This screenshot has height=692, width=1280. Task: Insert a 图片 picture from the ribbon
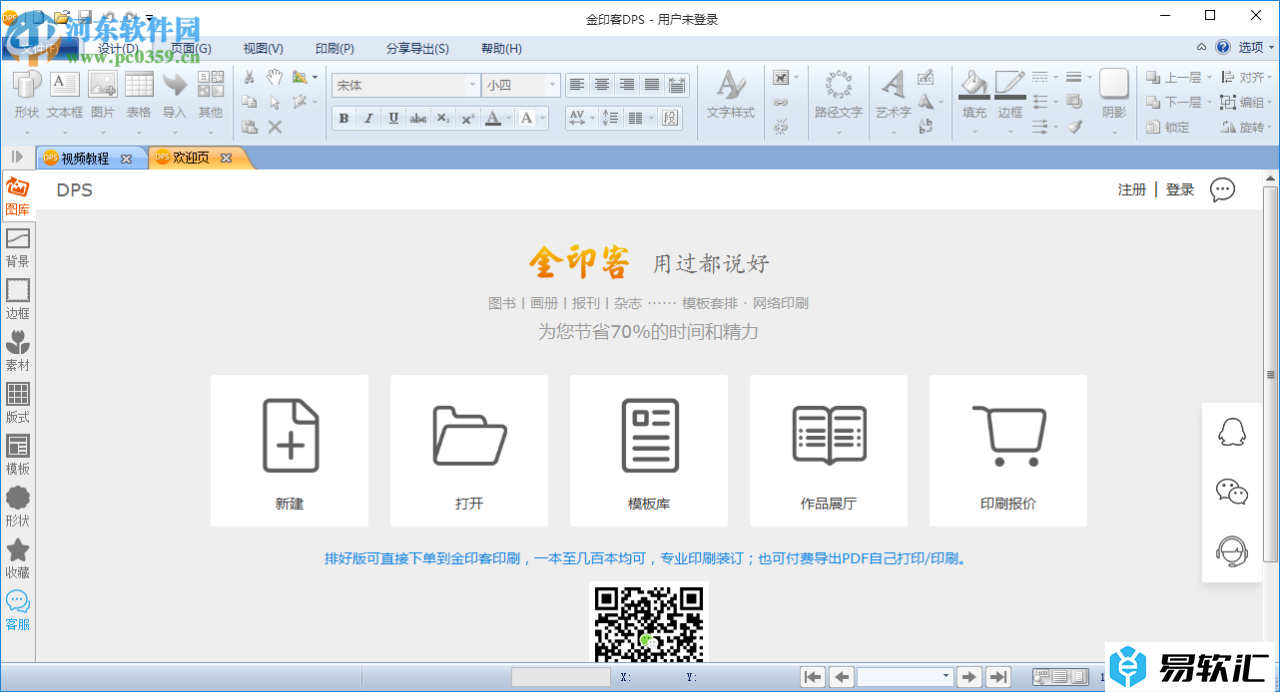[x=102, y=95]
